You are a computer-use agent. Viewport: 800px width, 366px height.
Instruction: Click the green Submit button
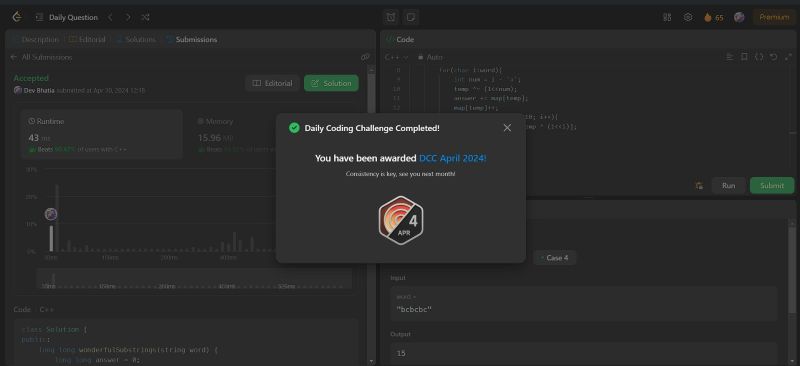coord(772,185)
